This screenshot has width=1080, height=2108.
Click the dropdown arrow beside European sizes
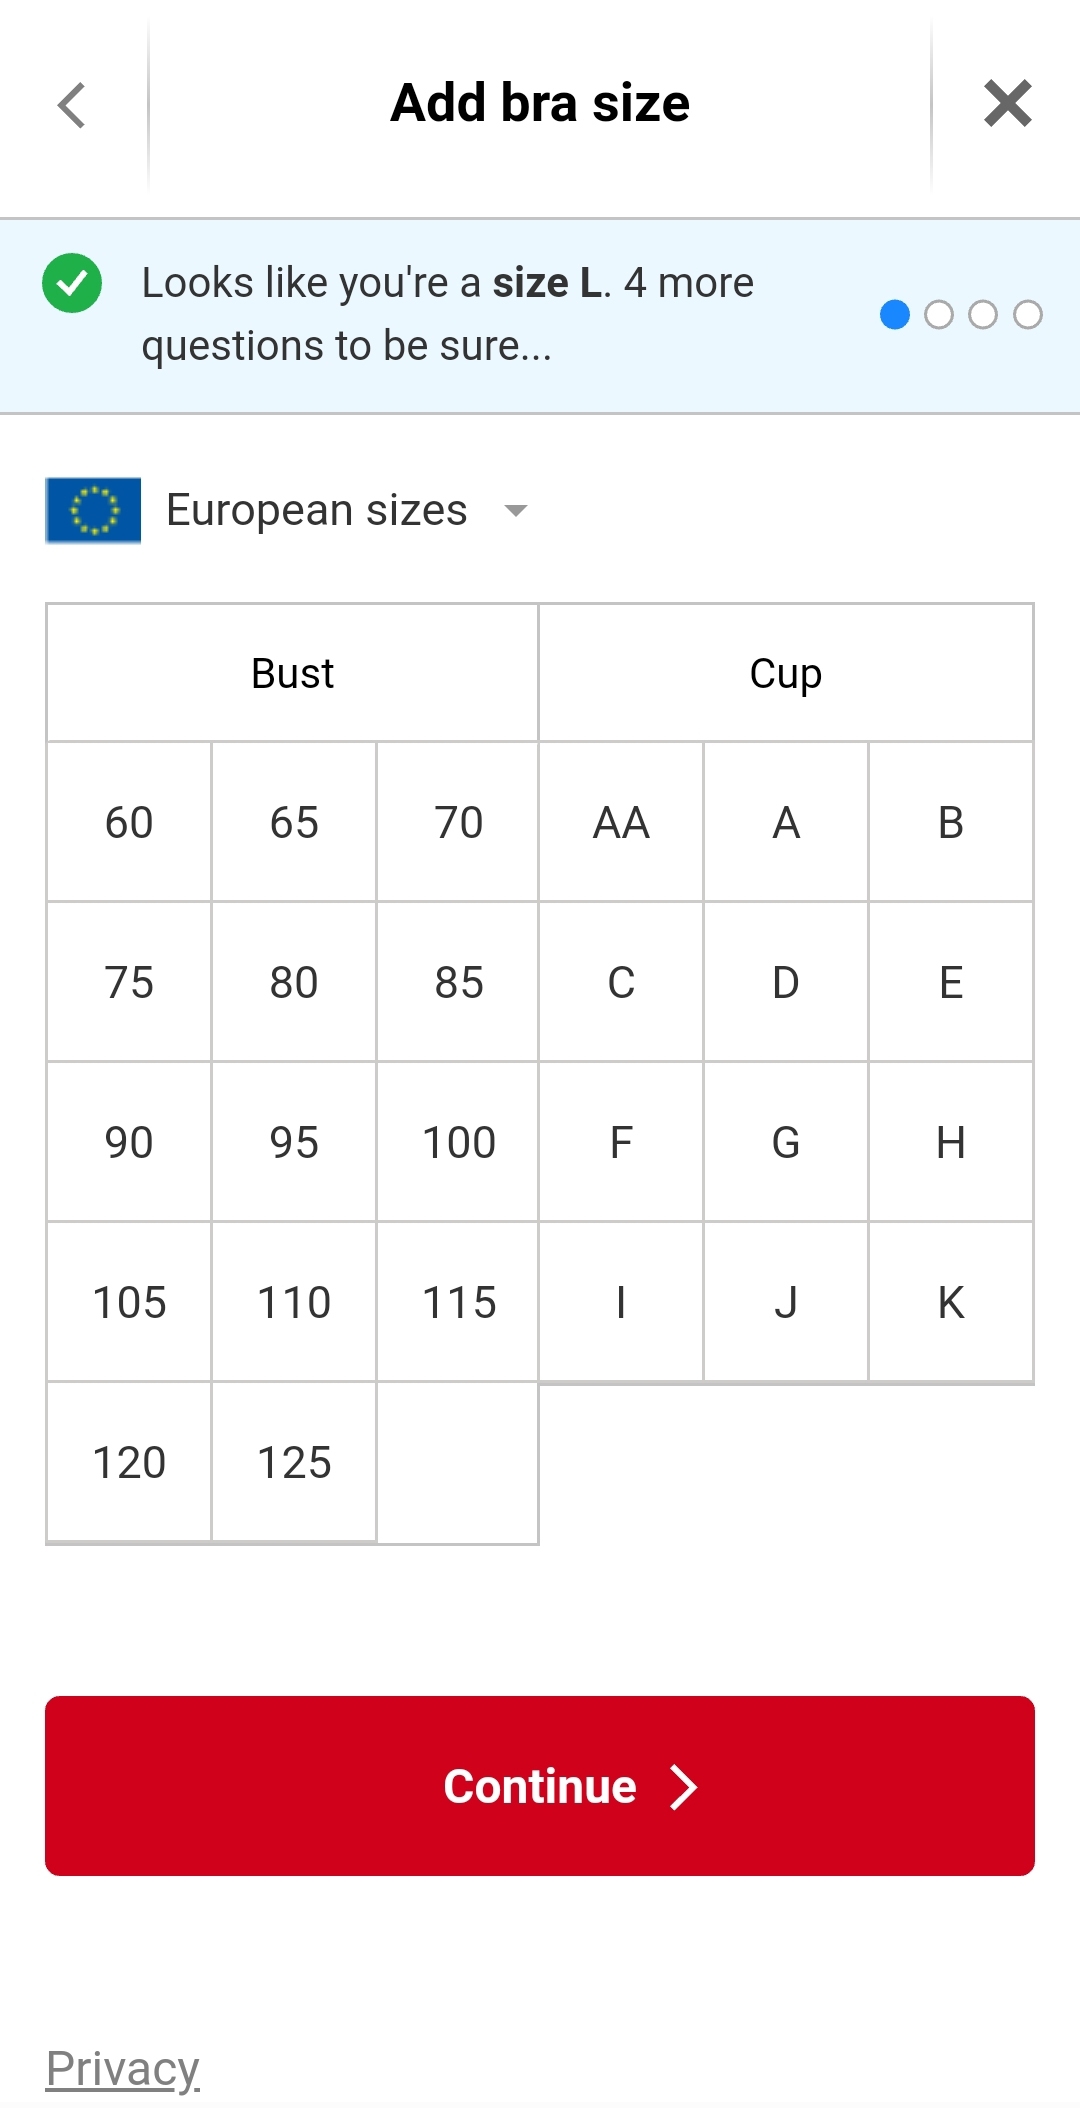coord(516,511)
